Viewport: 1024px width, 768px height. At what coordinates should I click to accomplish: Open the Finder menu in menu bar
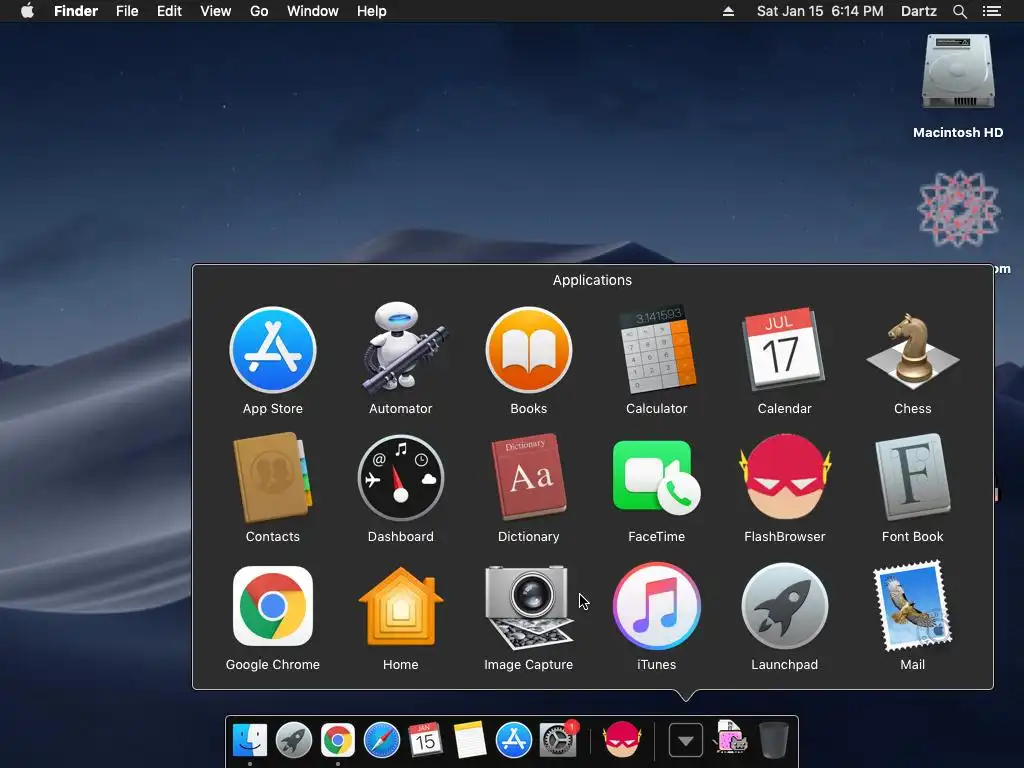tap(76, 11)
